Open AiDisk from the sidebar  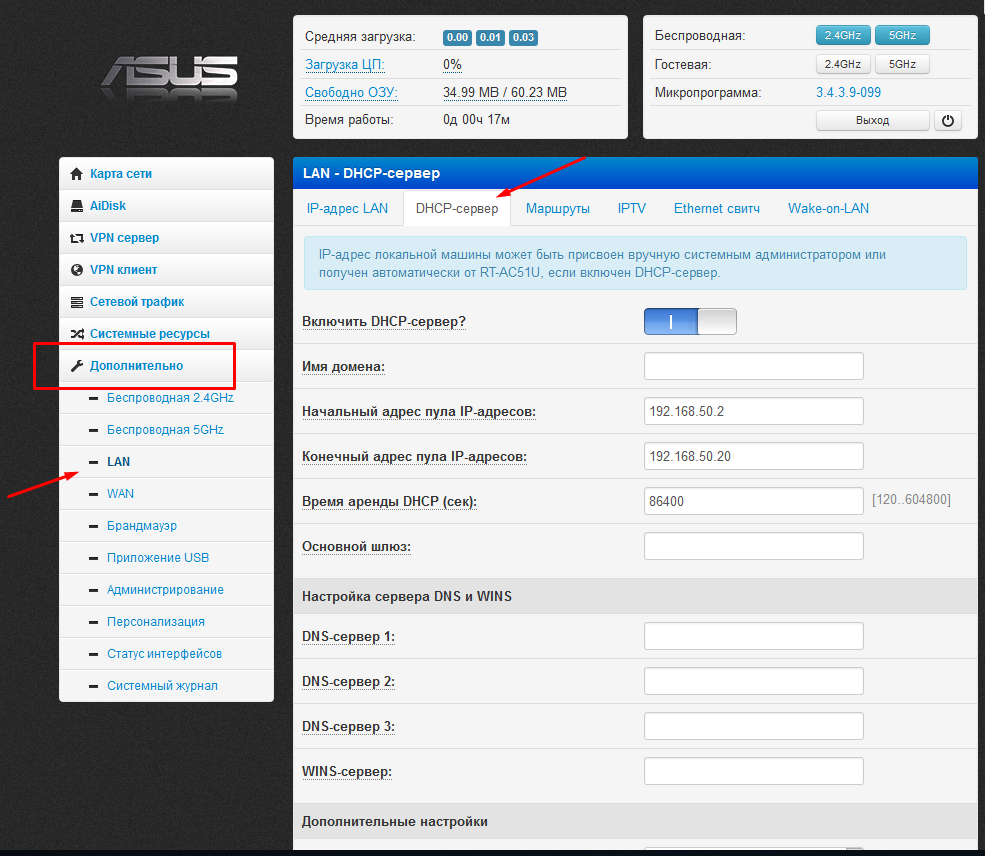[x=108, y=206]
